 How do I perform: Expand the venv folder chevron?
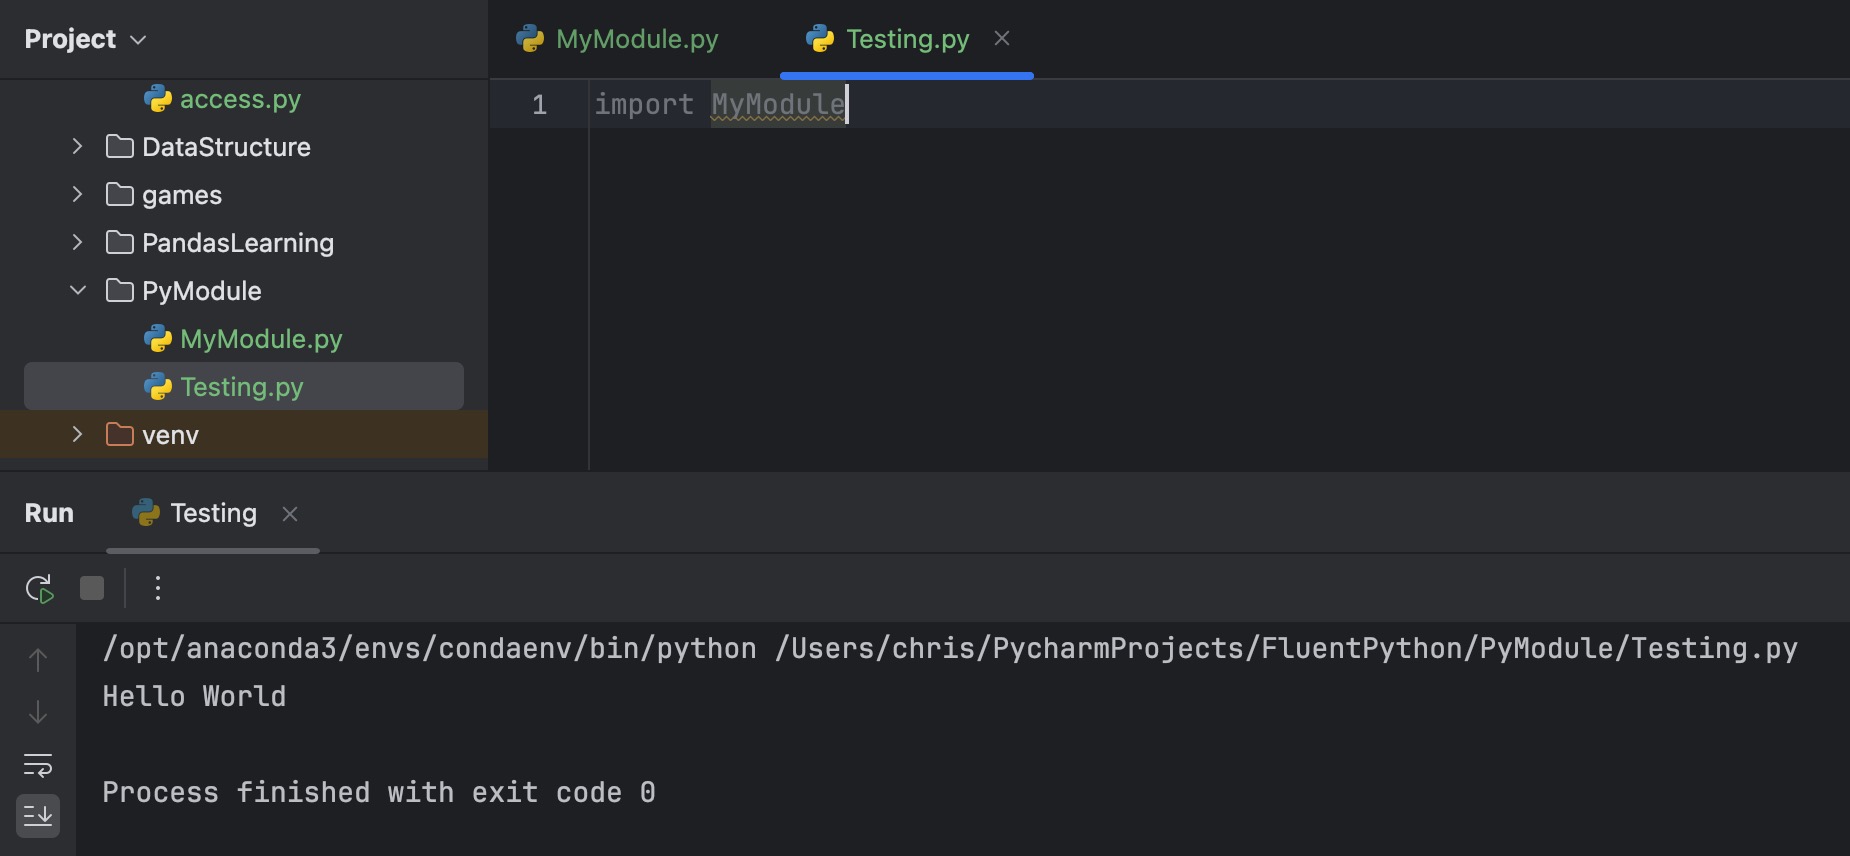coord(78,435)
